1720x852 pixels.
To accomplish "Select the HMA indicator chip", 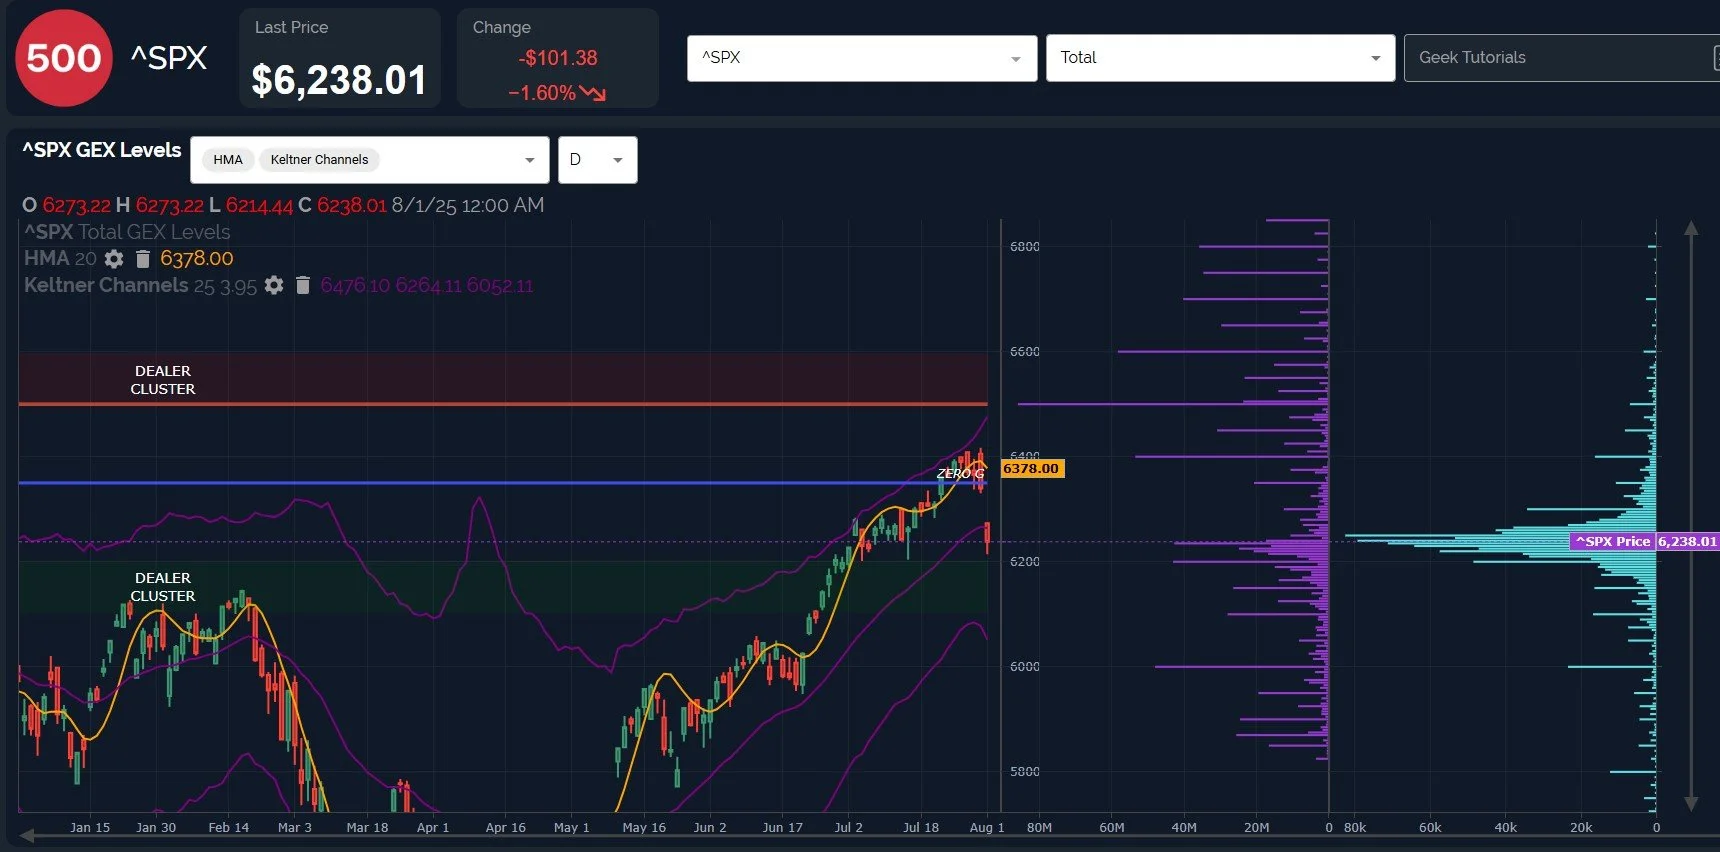I will point(228,160).
